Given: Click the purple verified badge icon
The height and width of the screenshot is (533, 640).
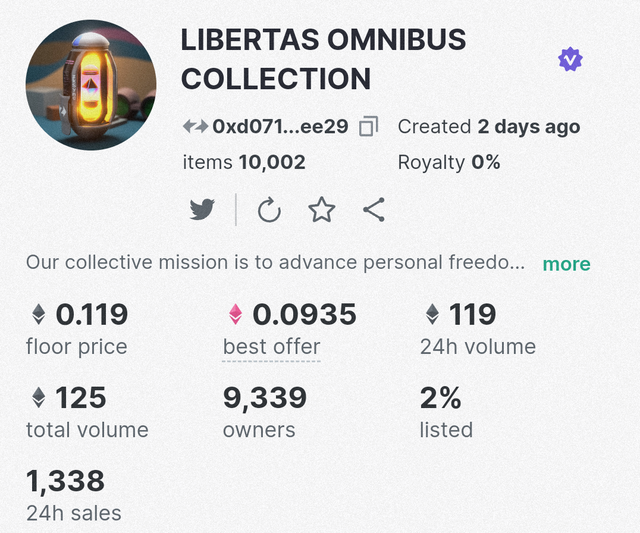Looking at the screenshot, I should click(x=570, y=59).
